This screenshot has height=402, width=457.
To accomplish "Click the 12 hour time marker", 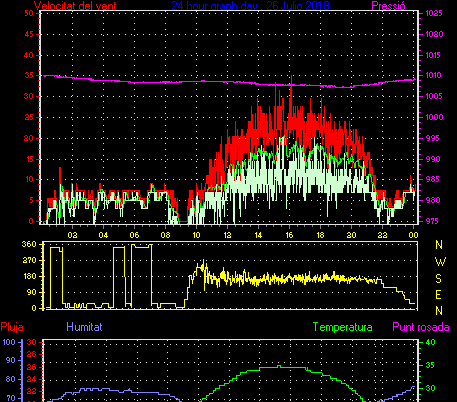I will pyautogui.click(x=227, y=235).
